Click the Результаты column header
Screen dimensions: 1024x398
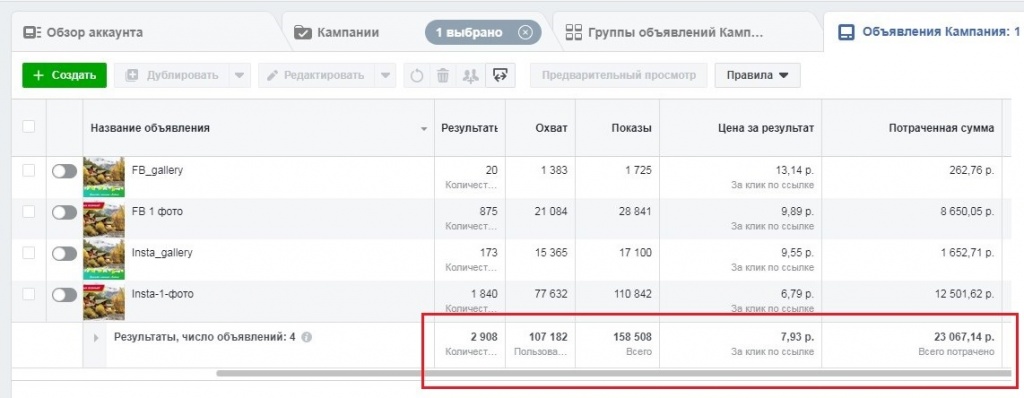(x=469, y=128)
